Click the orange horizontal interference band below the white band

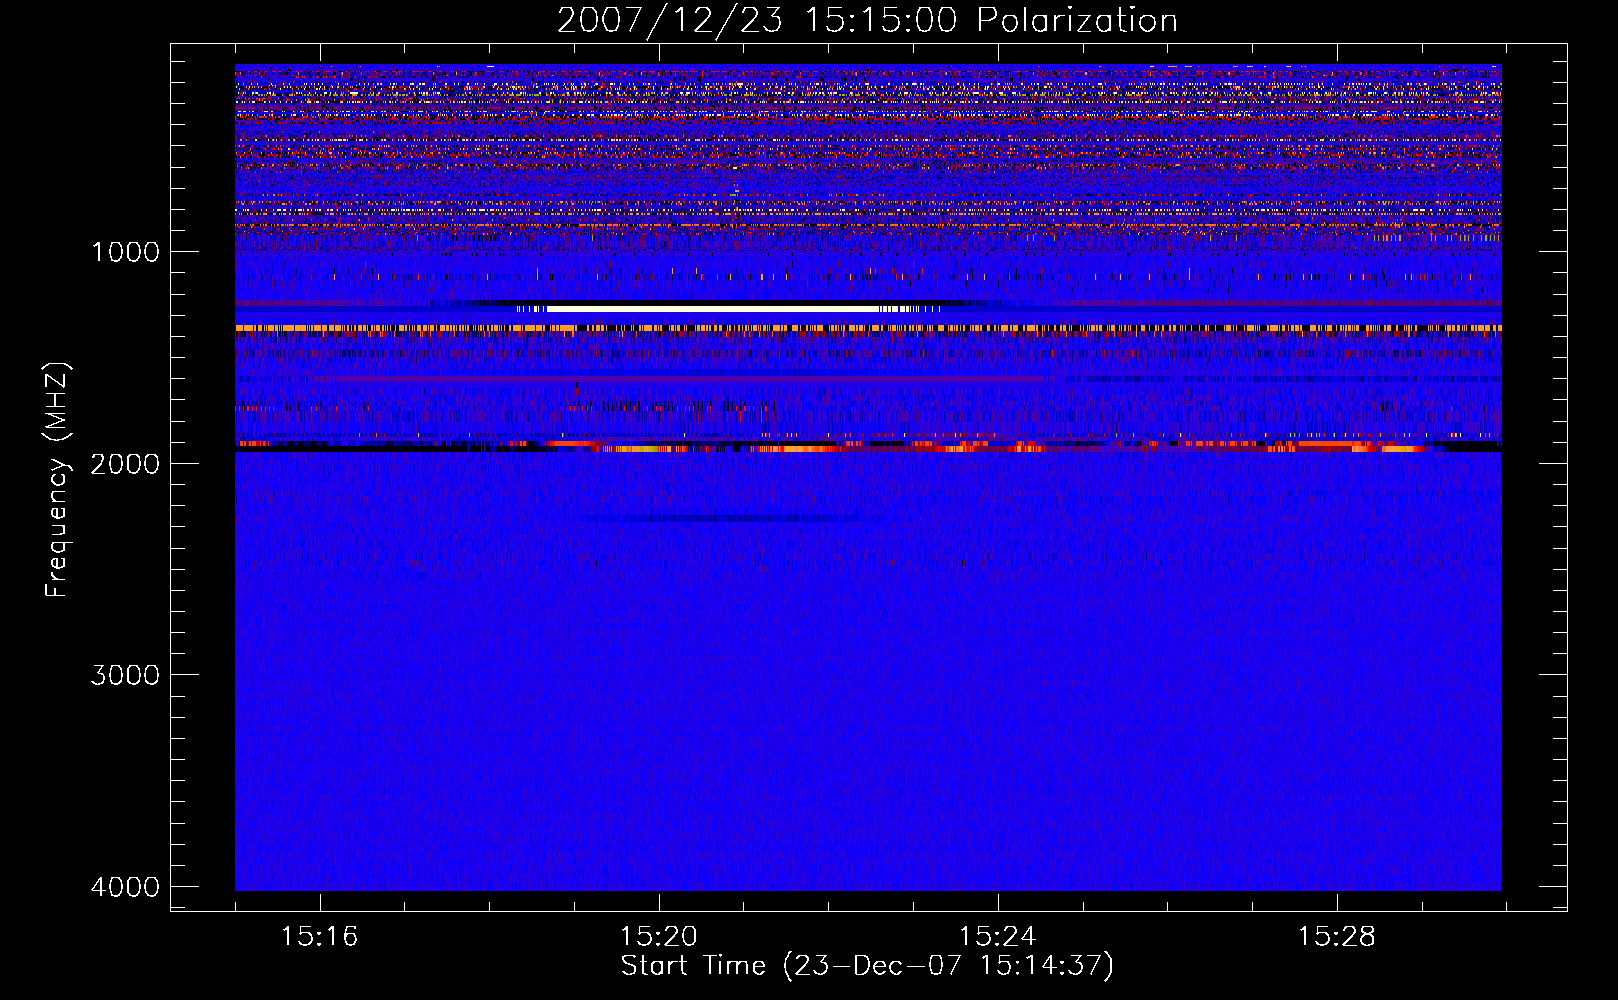click(868, 328)
